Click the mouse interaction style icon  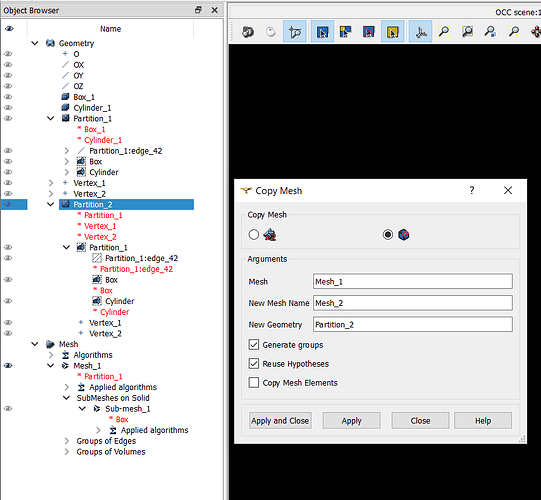point(271,32)
